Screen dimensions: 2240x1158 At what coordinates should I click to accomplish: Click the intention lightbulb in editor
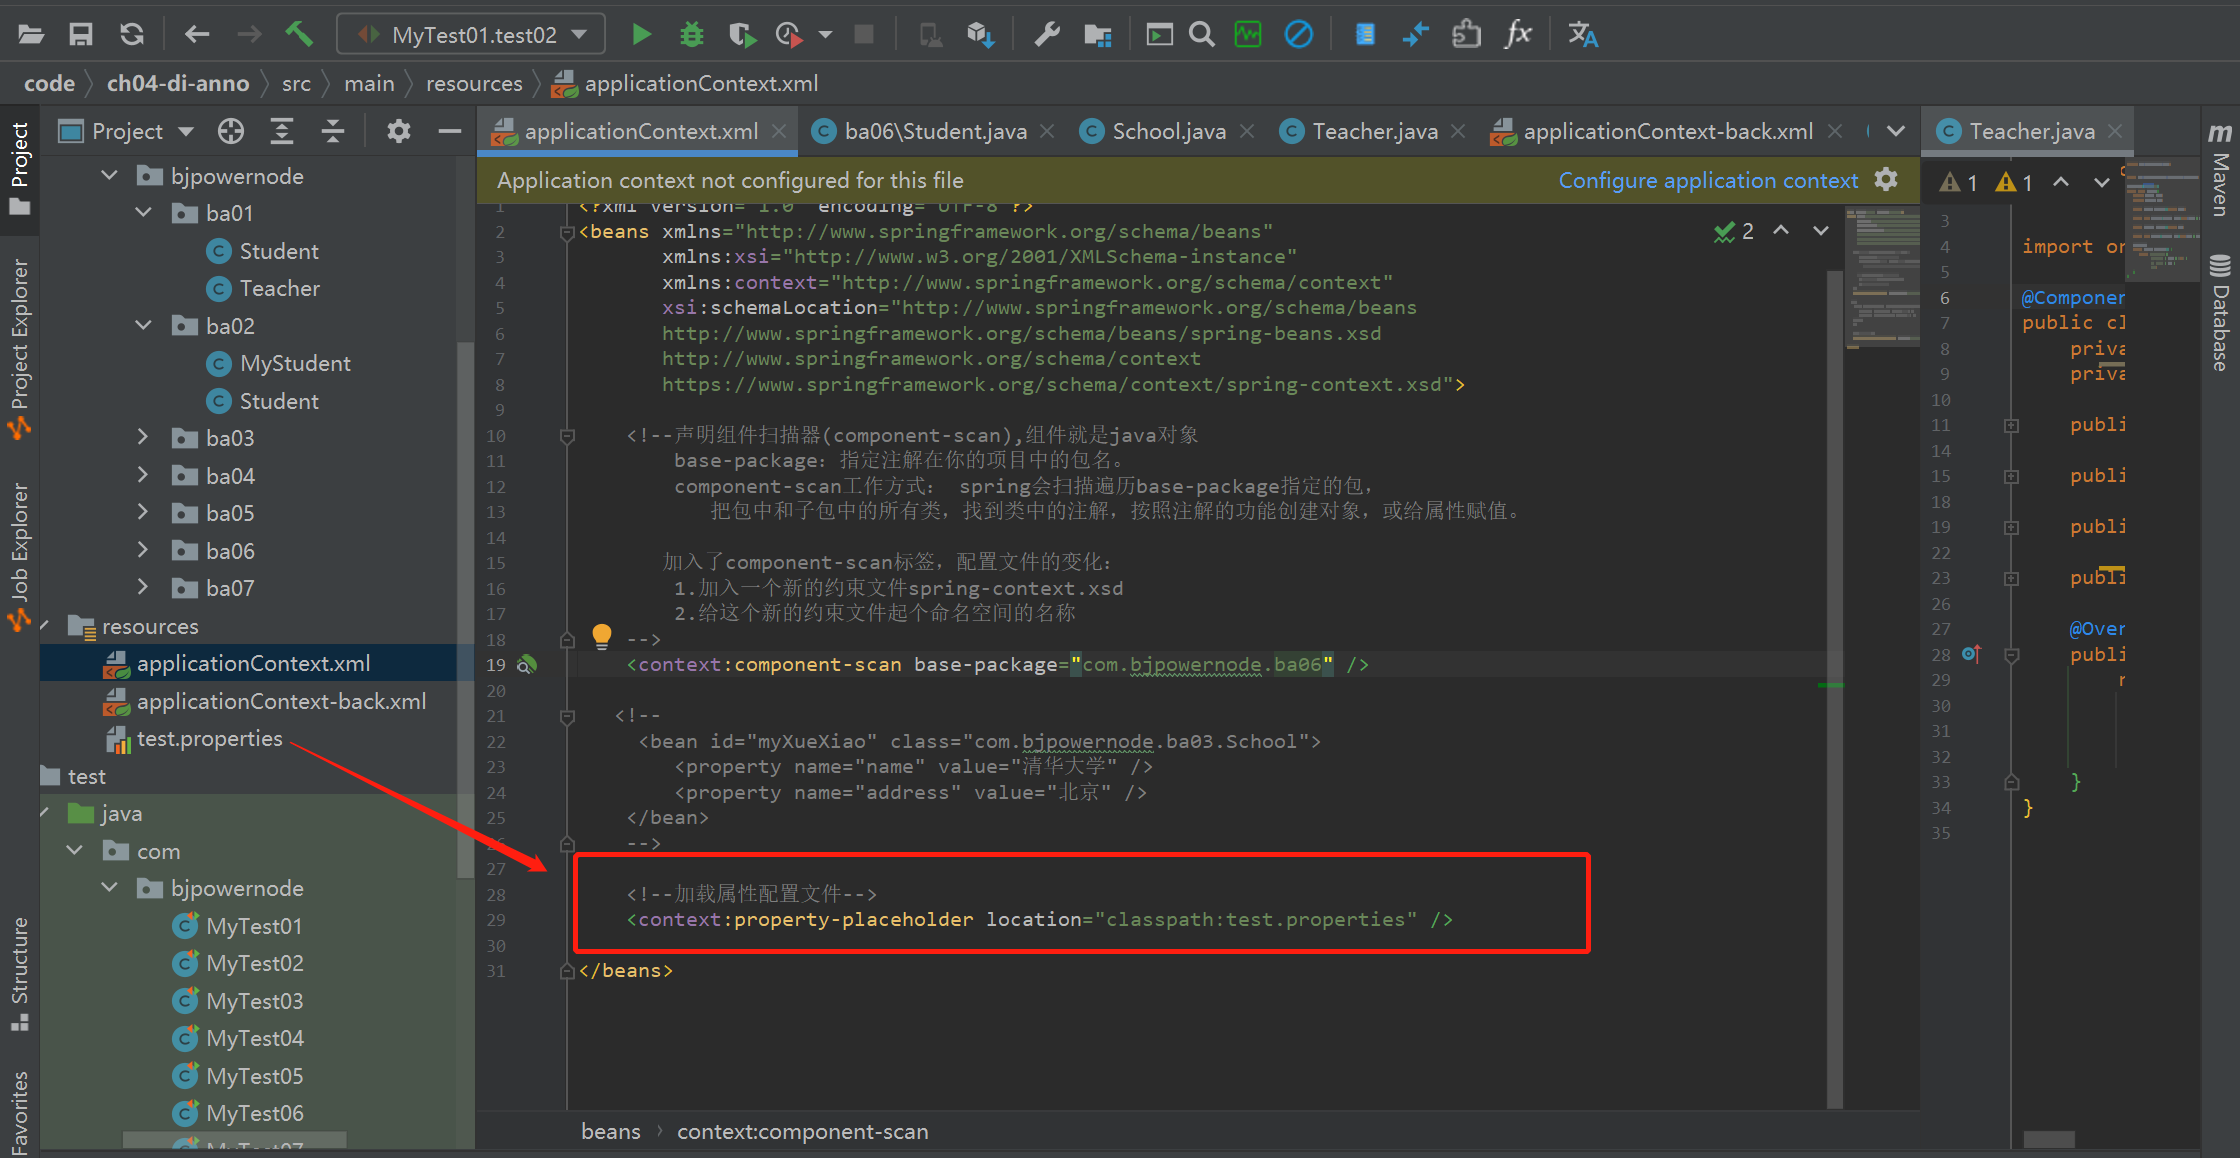click(x=601, y=635)
